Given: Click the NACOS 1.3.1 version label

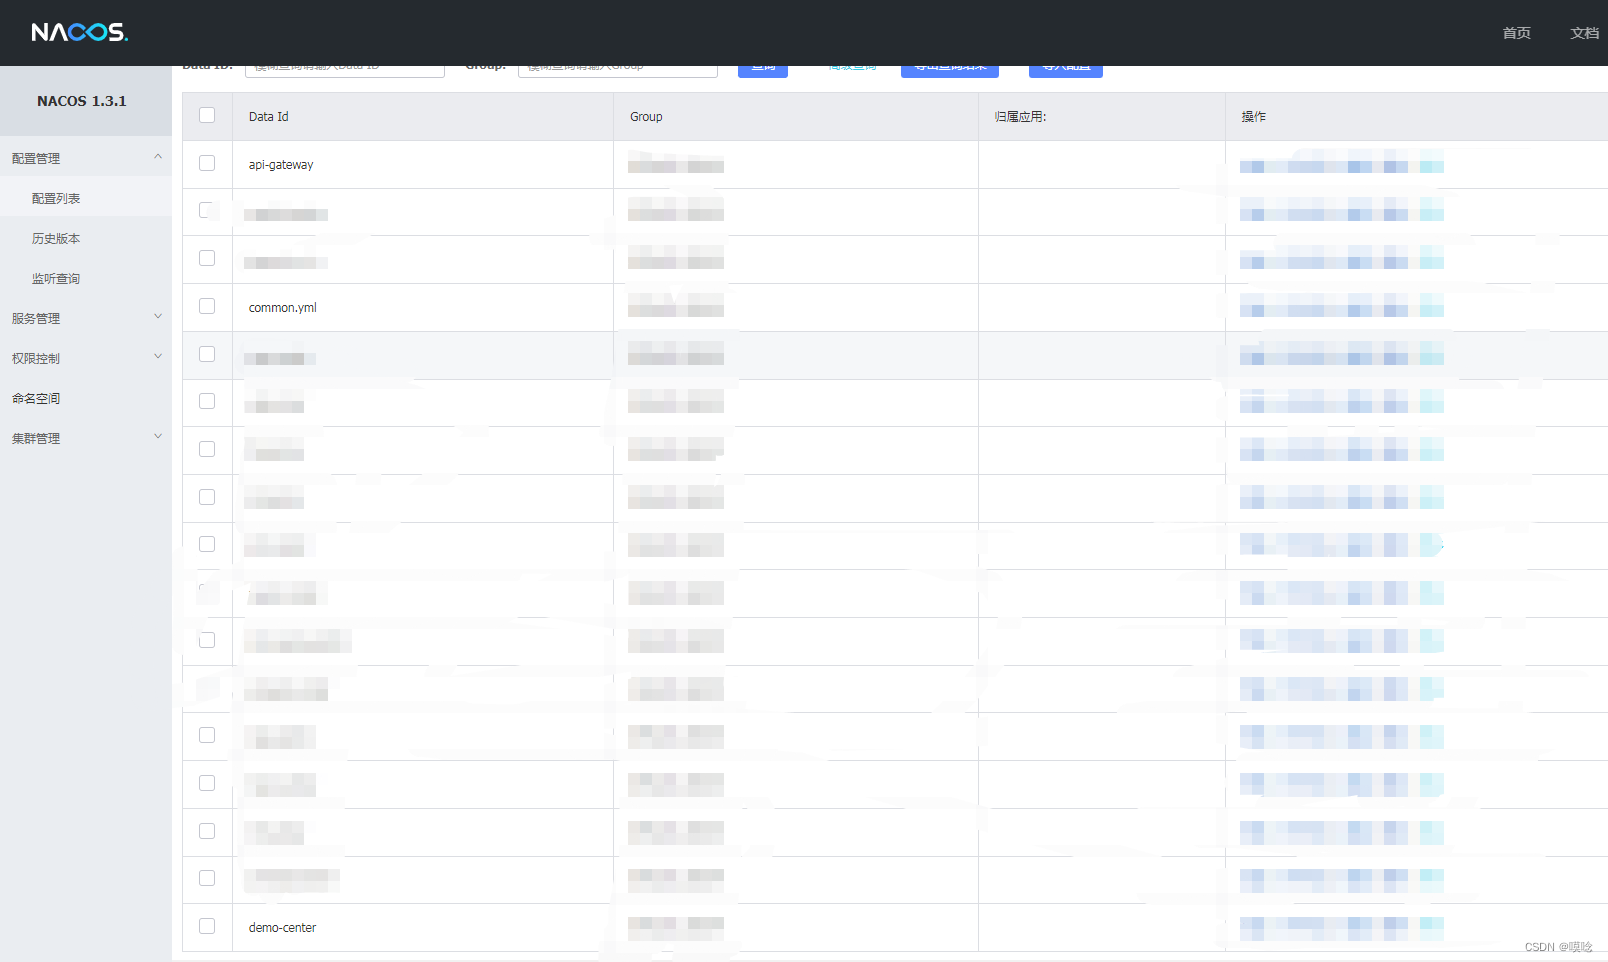Looking at the screenshot, I should [82, 101].
